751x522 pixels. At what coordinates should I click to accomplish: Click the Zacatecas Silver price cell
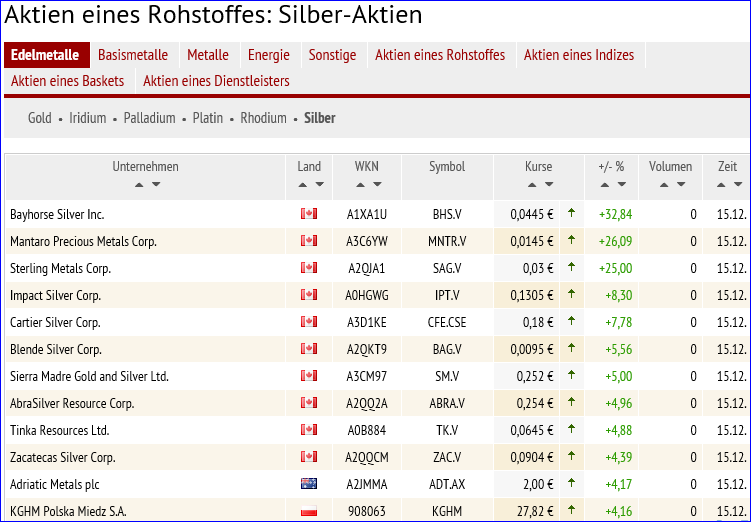(x=531, y=457)
